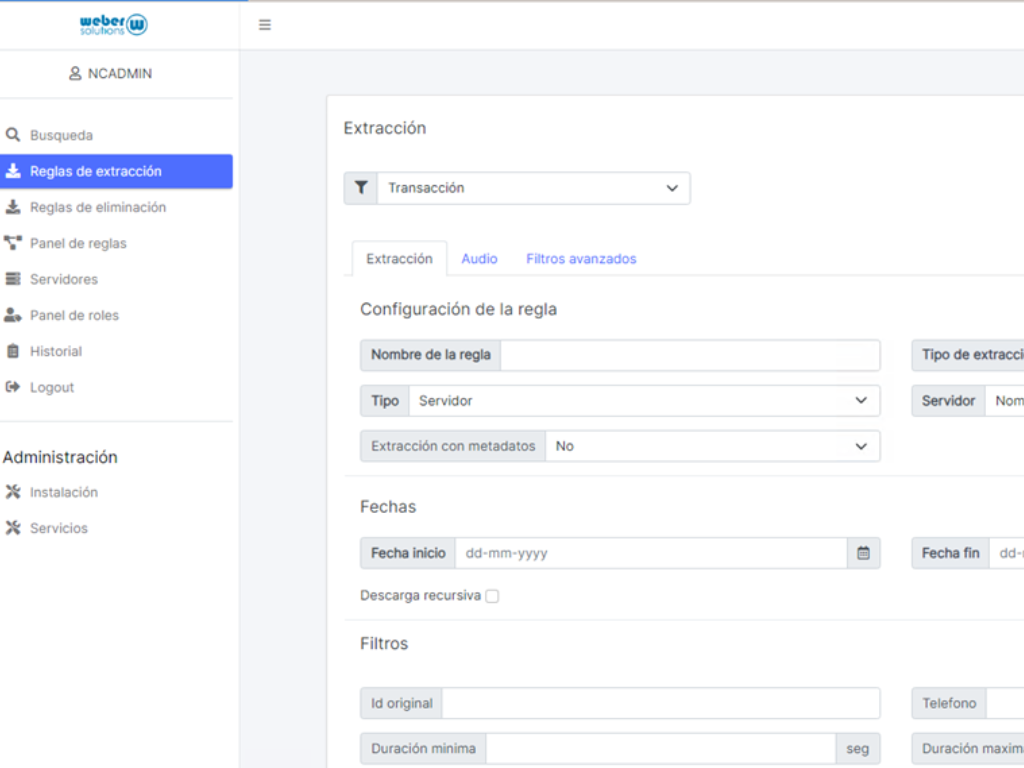Image resolution: width=1024 pixels, height=768 pixels.
Task: Focus the Fecha inicio date field
Action: coord(651,553)
